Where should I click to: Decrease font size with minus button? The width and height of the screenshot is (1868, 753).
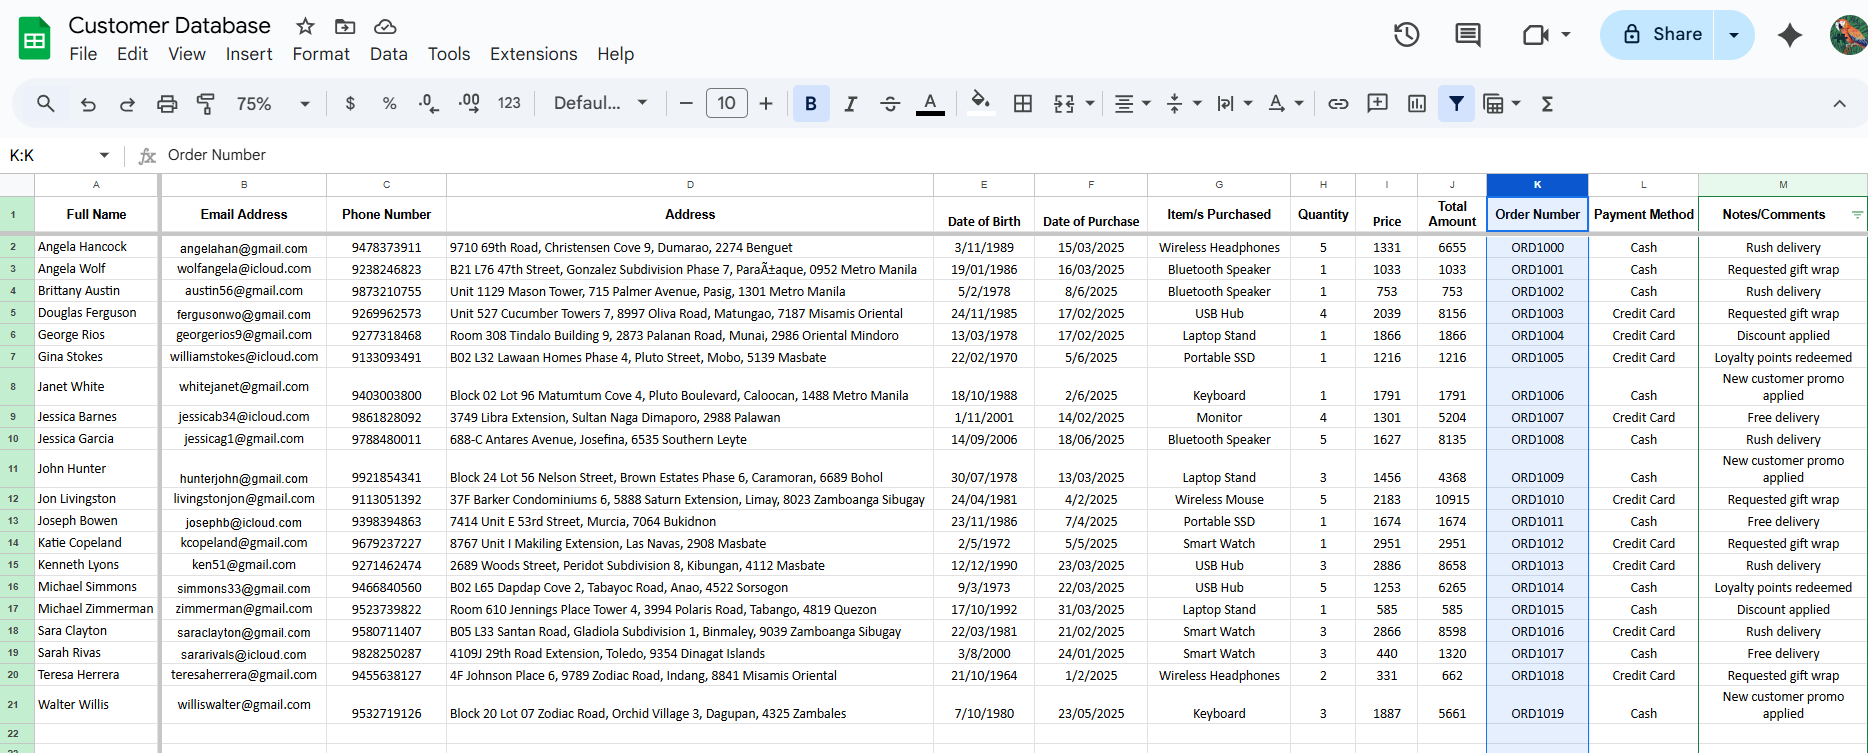point(686,103)
